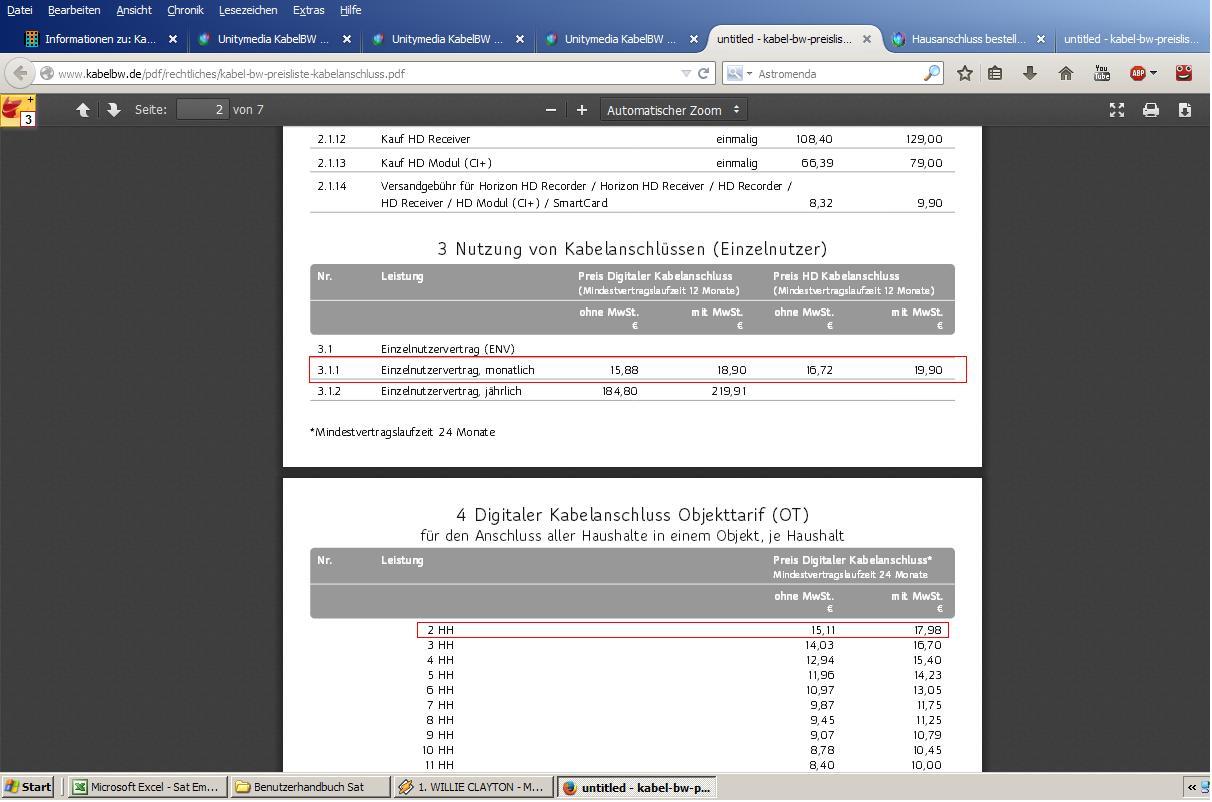Zoom out with the minus button

pos(550,110)
